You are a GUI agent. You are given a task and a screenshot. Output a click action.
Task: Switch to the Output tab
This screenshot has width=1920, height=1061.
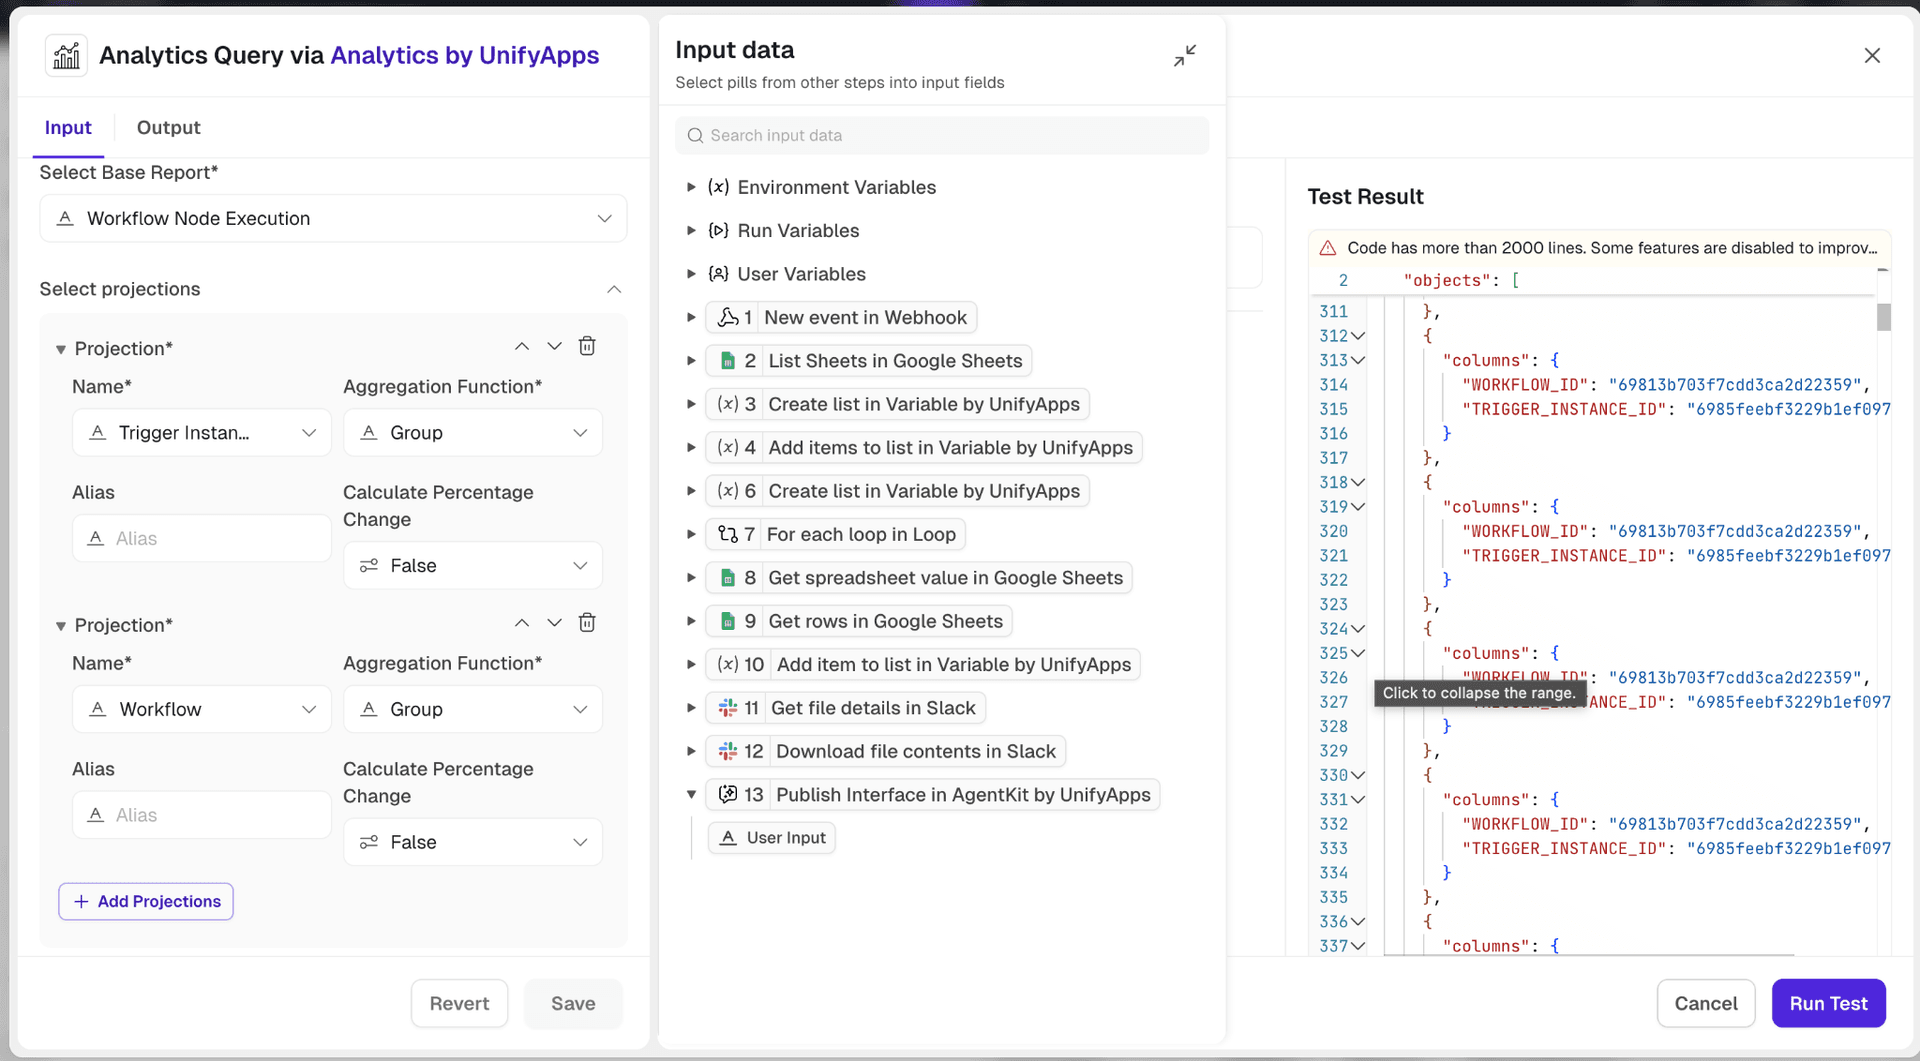(168, 128)
